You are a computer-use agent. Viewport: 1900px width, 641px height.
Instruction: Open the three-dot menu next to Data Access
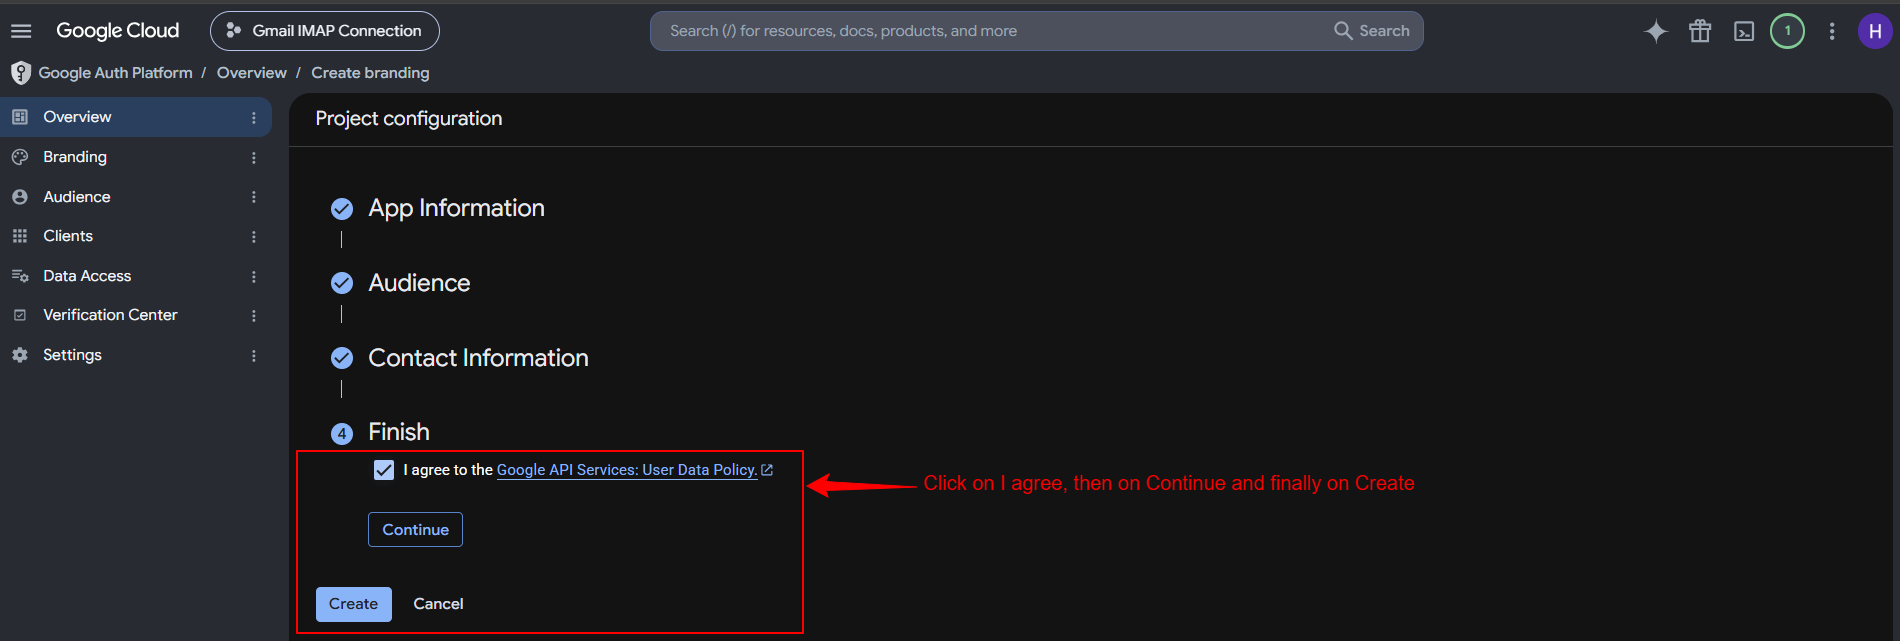[254, 277]
